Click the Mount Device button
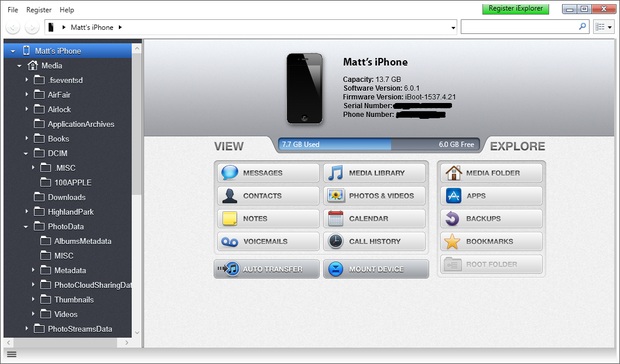Image resolution: width=620 pixels, height=364 pixels. [376, 269]
